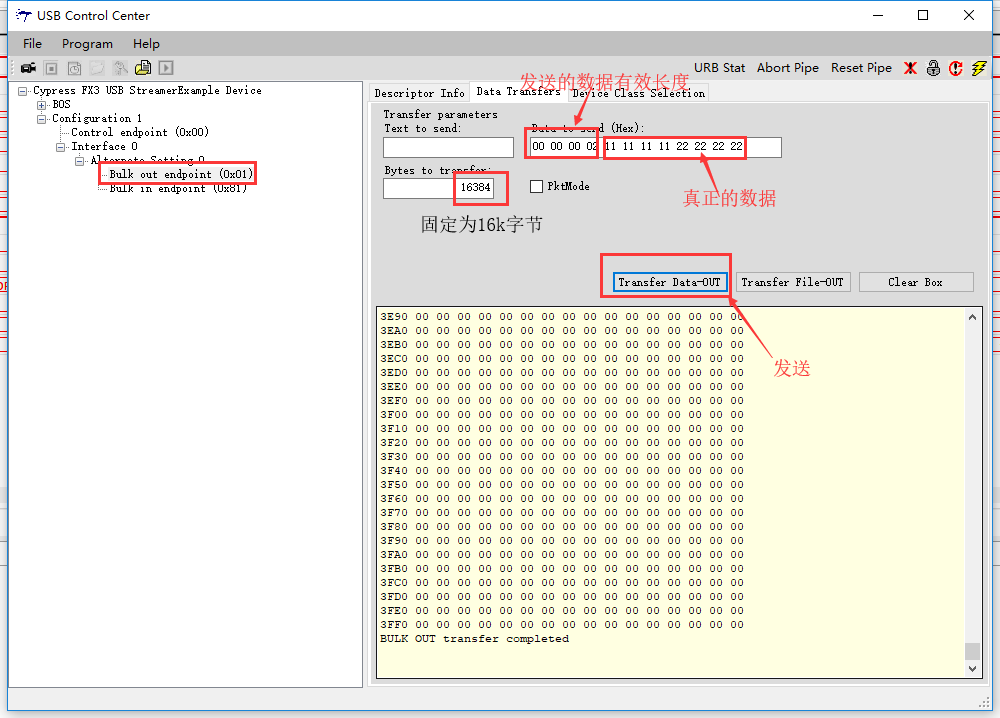This screenshot has width=1000, height=718.
Task: Click the greyed-out open folder icon
Action: (x=97, y=68)
